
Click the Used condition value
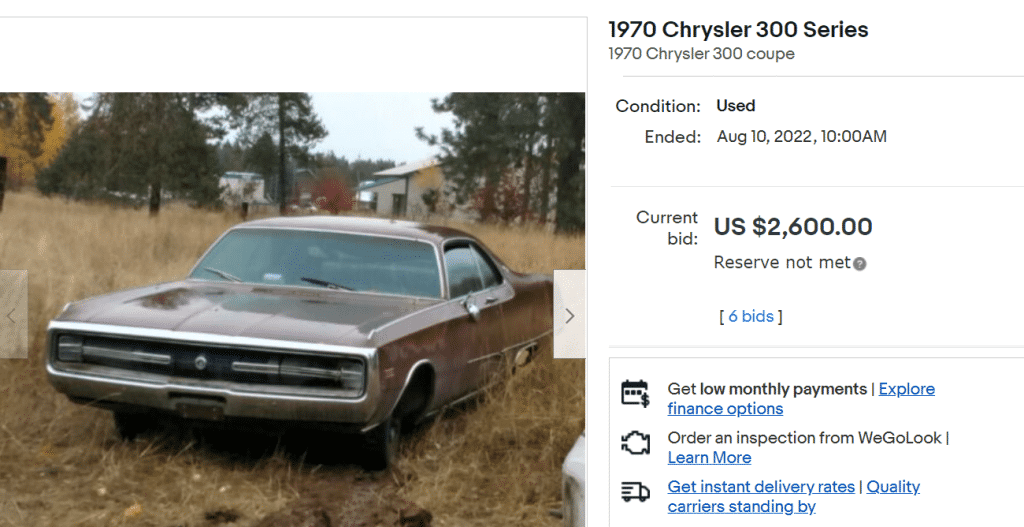[x=735, y=106]
